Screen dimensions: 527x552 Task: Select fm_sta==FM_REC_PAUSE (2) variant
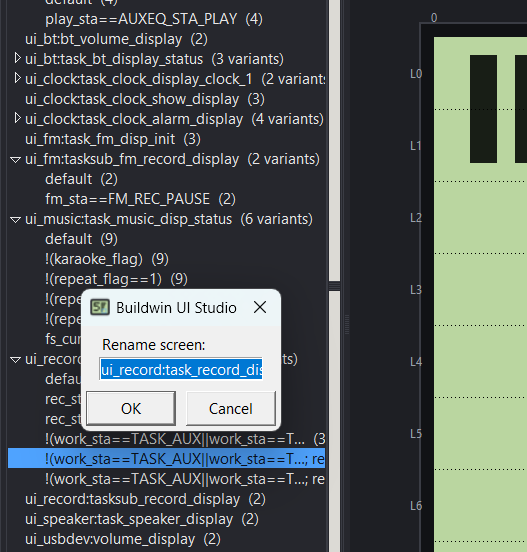click(x=140, y=199)
